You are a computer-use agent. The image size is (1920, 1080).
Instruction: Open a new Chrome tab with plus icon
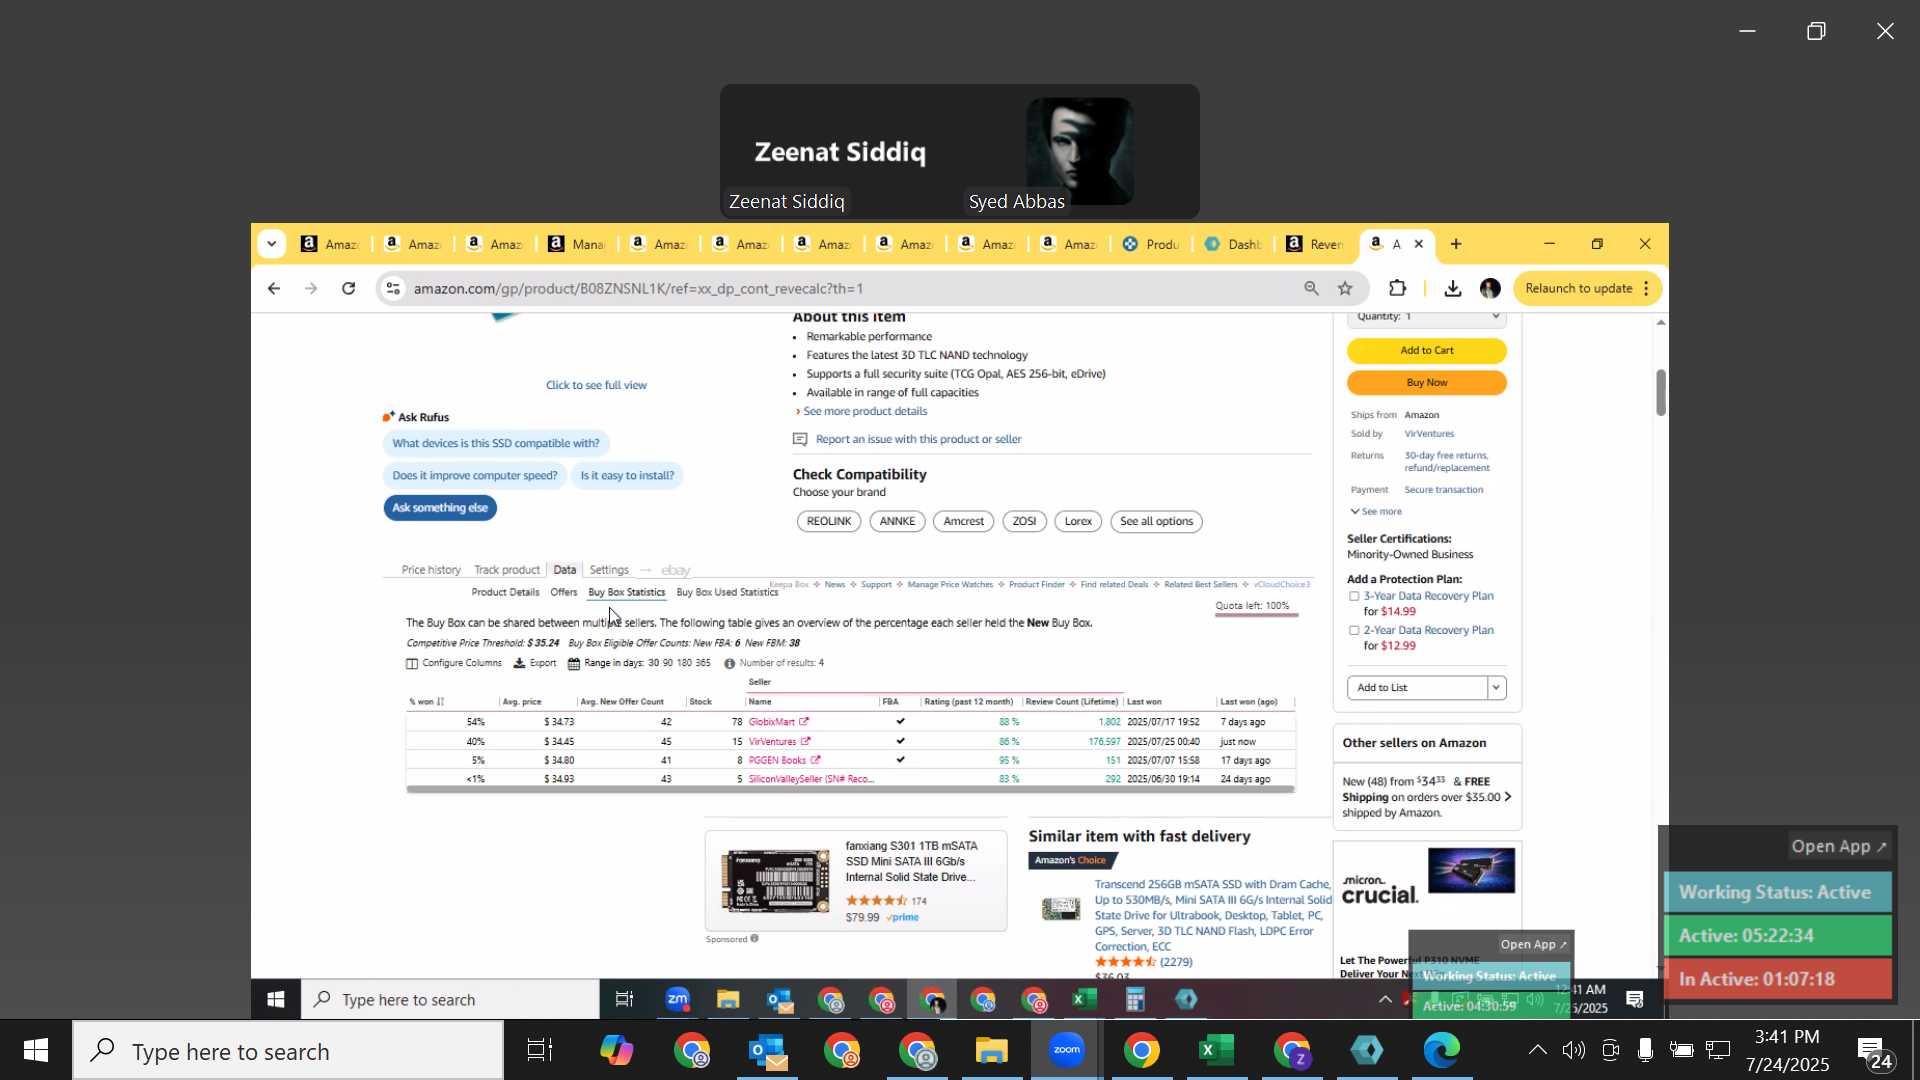[x=1456, y=244]
